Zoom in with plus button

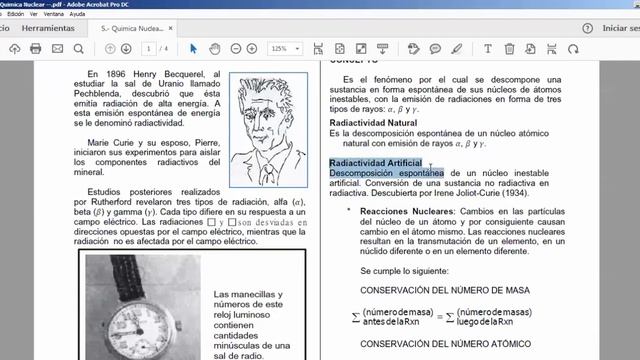click(x=252, y=49)
